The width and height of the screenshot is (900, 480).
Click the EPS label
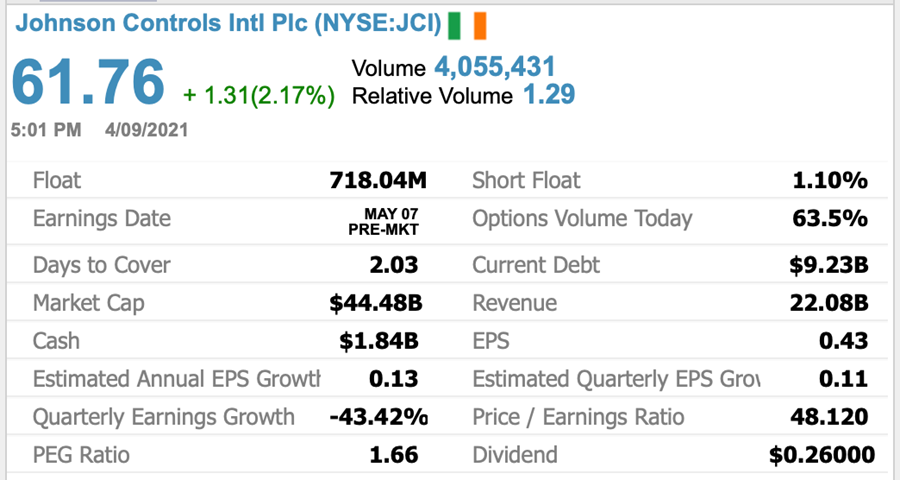[491, 341]
